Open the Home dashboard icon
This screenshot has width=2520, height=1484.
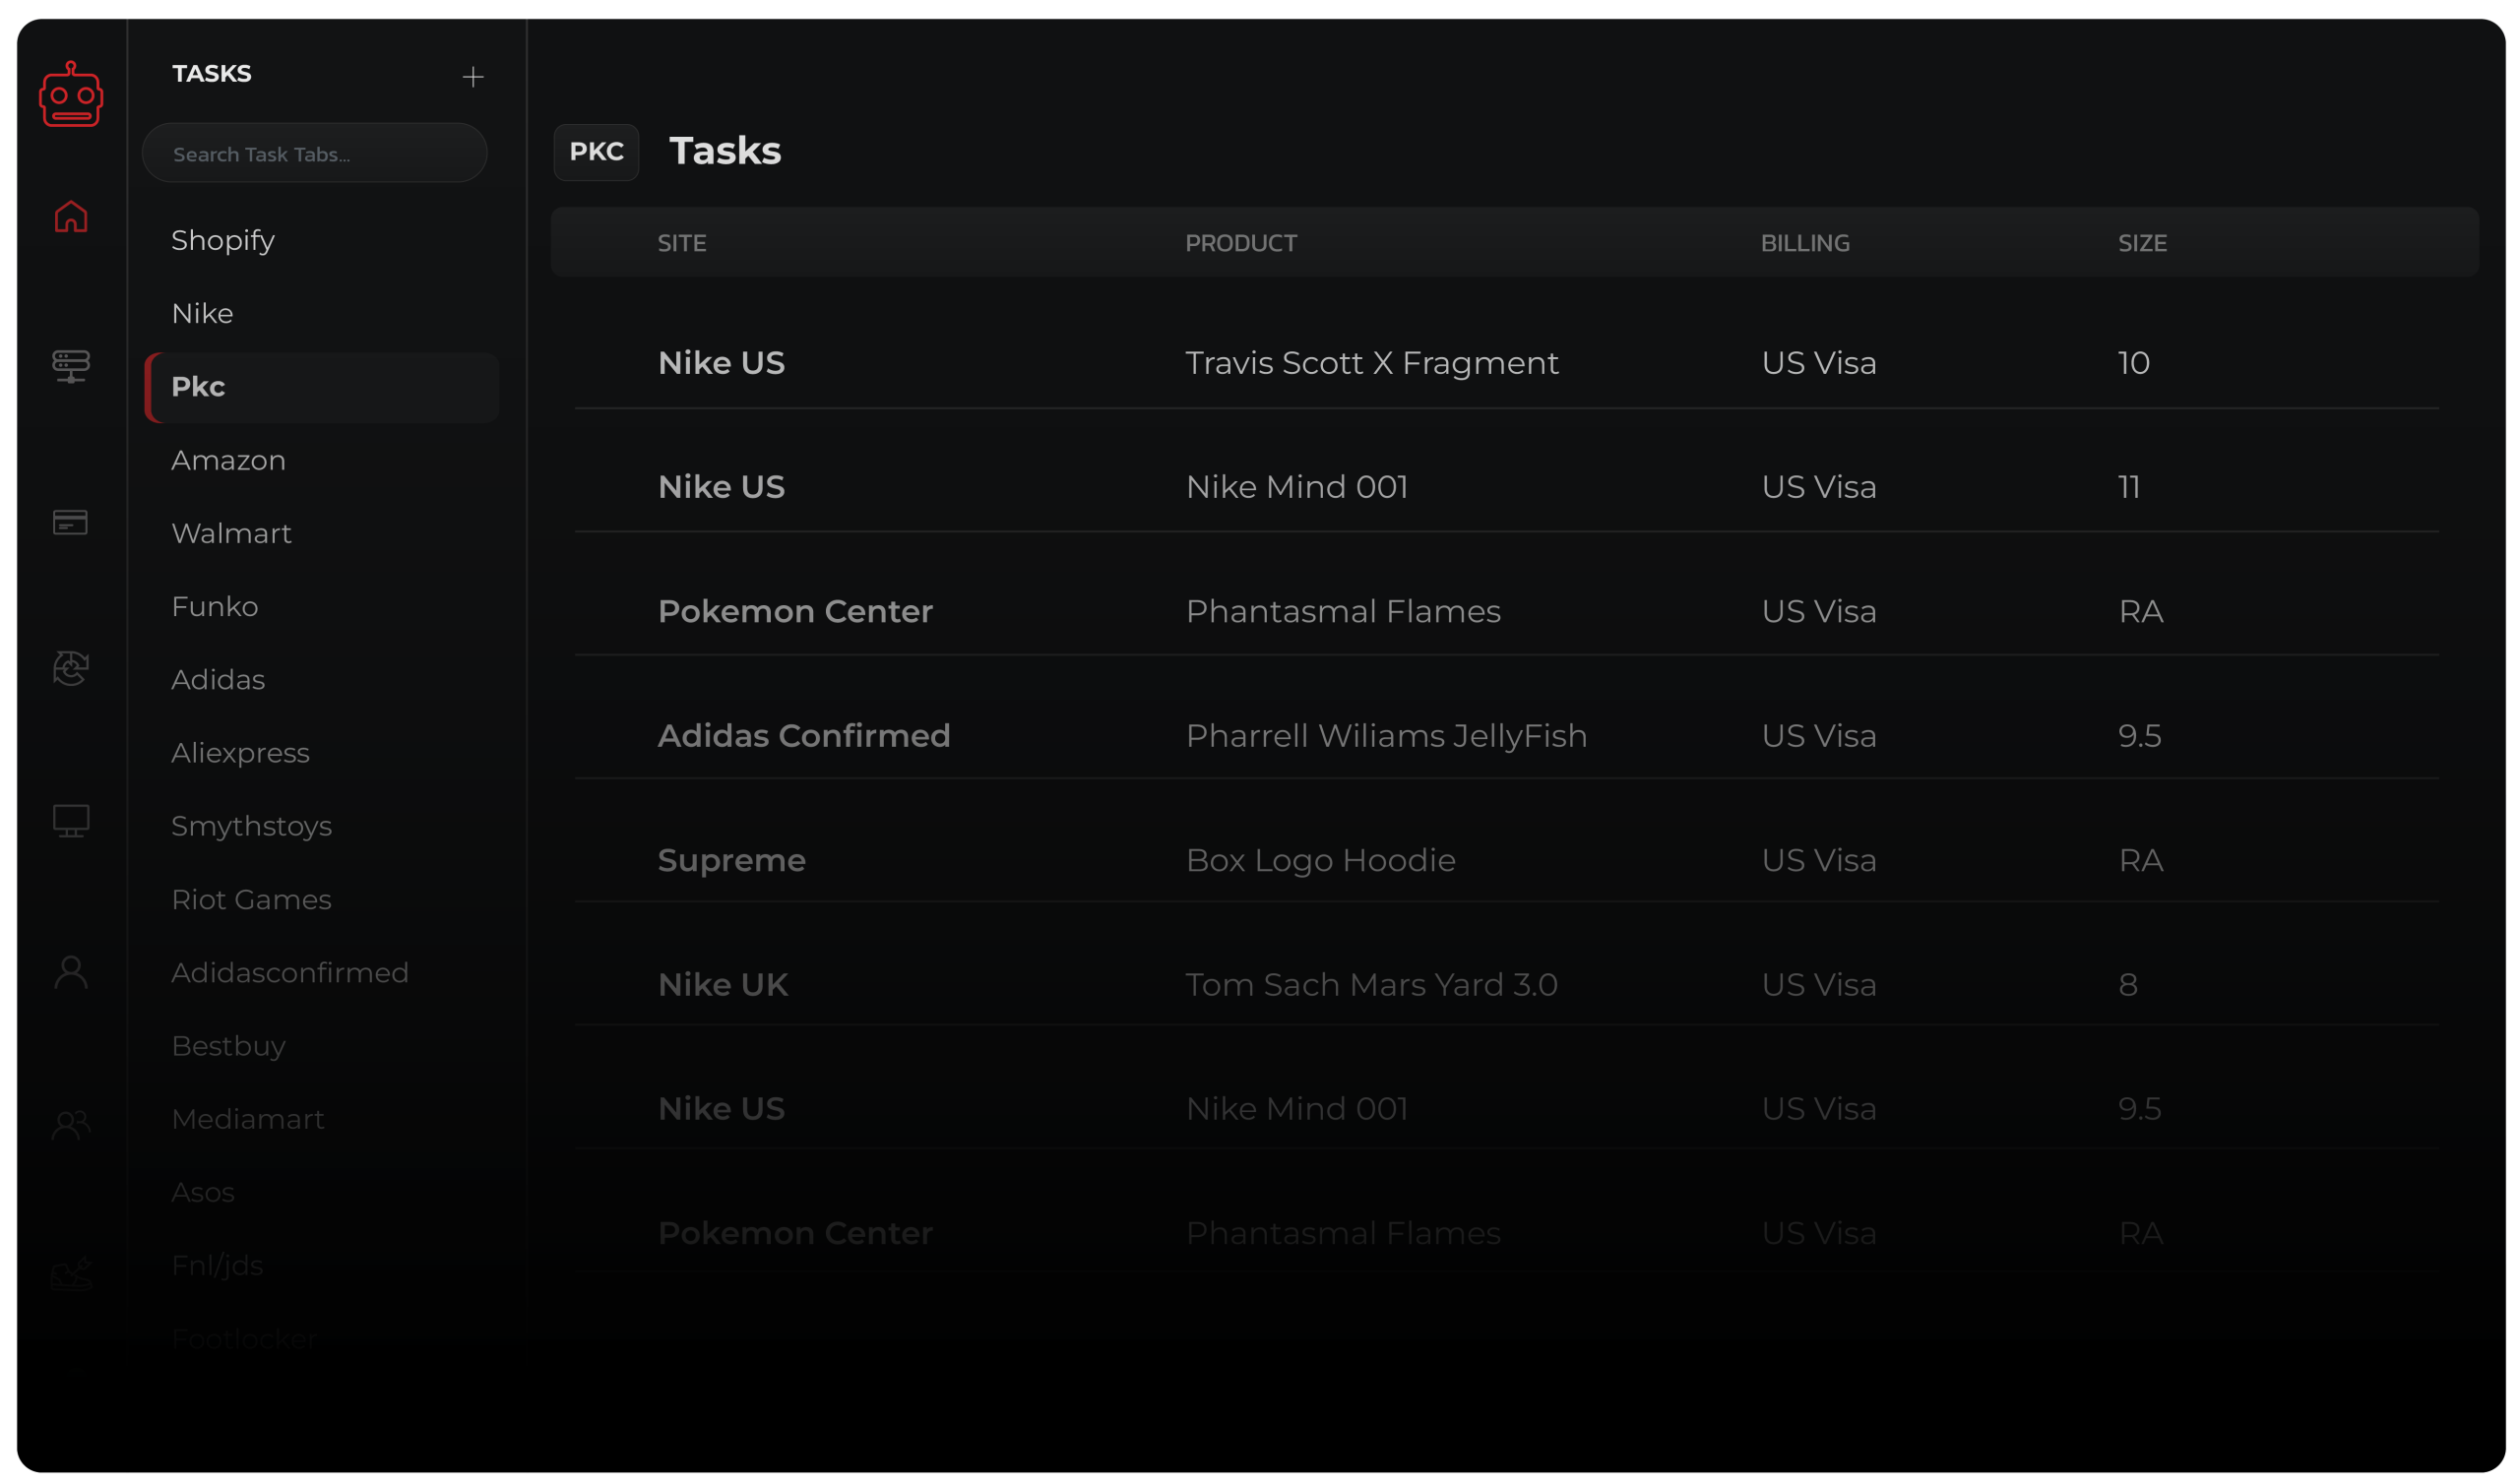71,216
